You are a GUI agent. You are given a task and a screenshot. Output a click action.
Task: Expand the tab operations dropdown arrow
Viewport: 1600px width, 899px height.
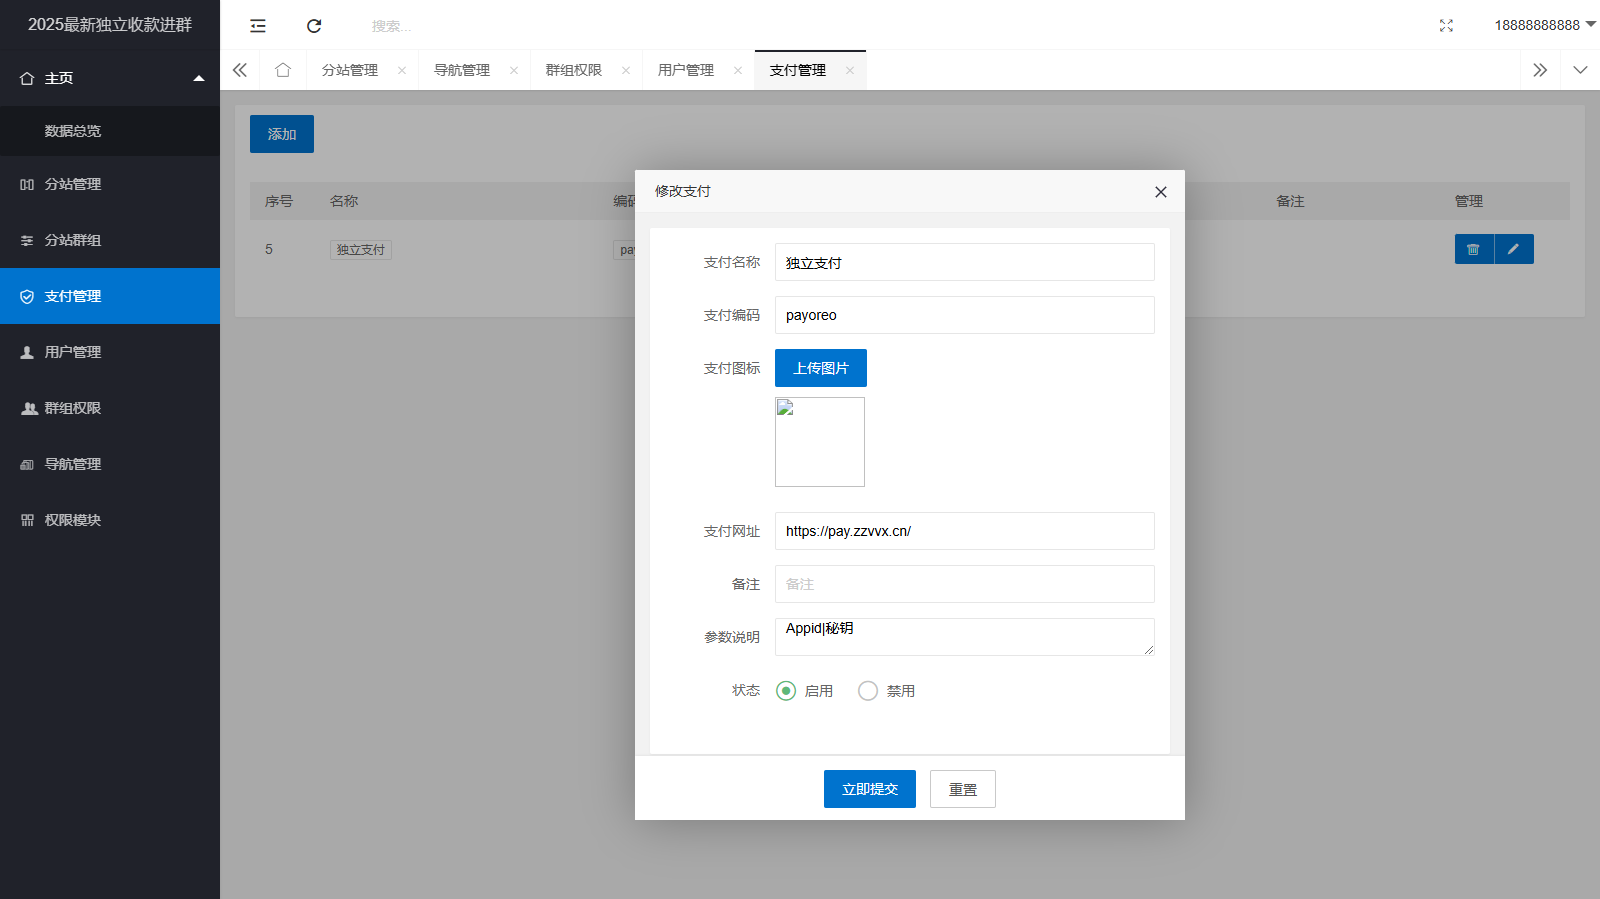1580,70
